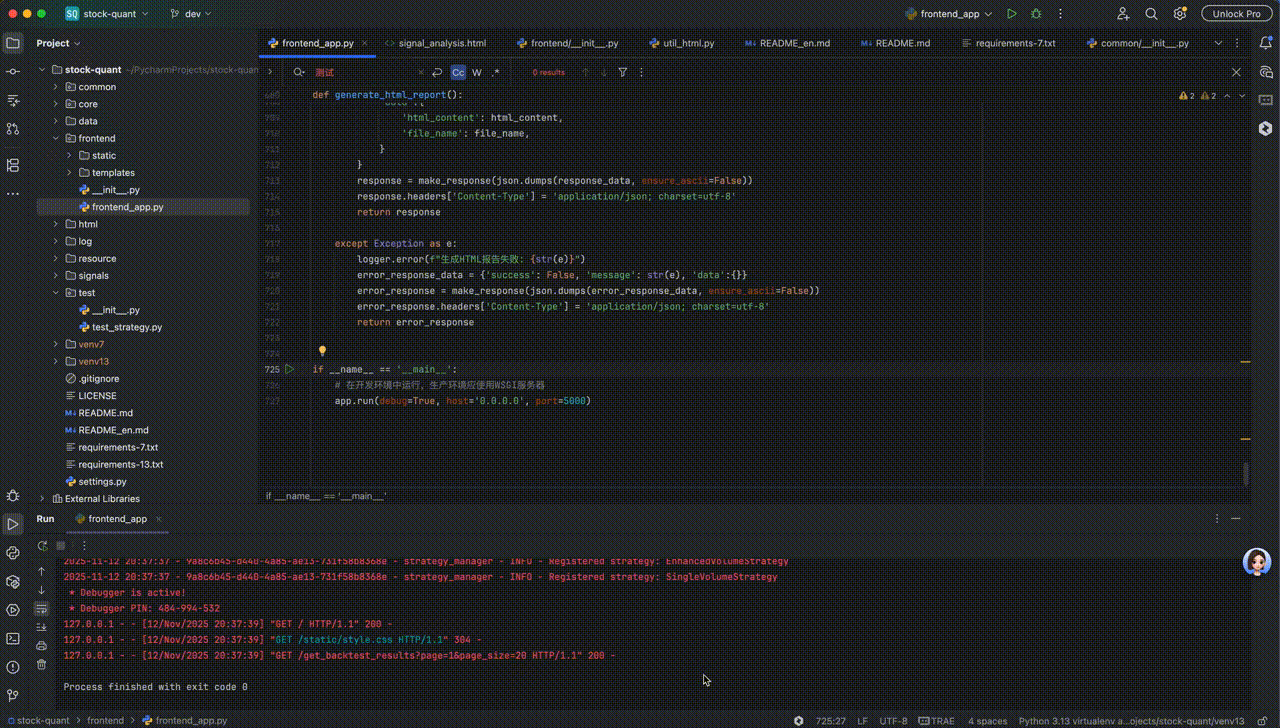This screenshot has height=728, width=1280.
Task: Collapse the frontend folder
Action: pyautogui.click(x=56, y=138)
